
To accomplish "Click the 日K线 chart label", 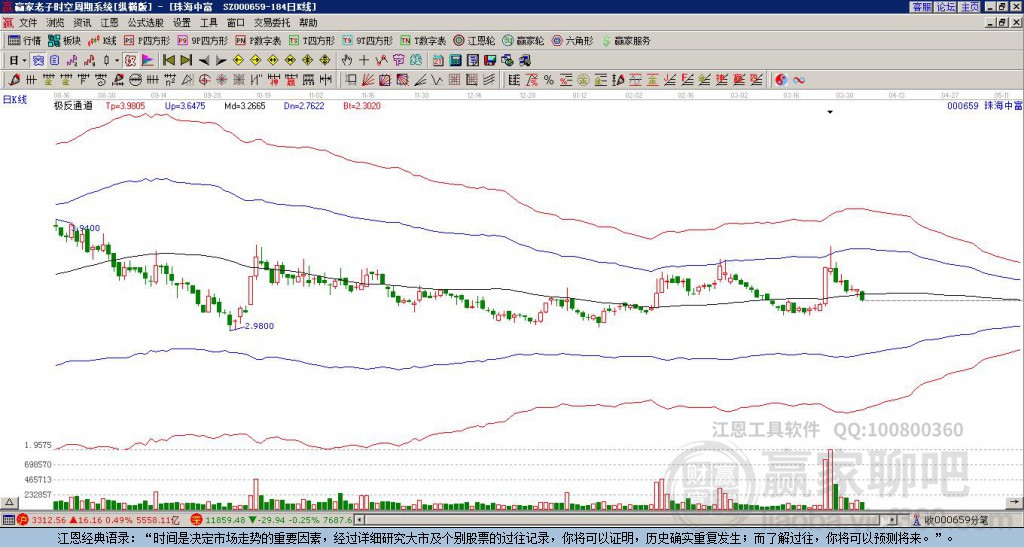I will tap(15, 99).
